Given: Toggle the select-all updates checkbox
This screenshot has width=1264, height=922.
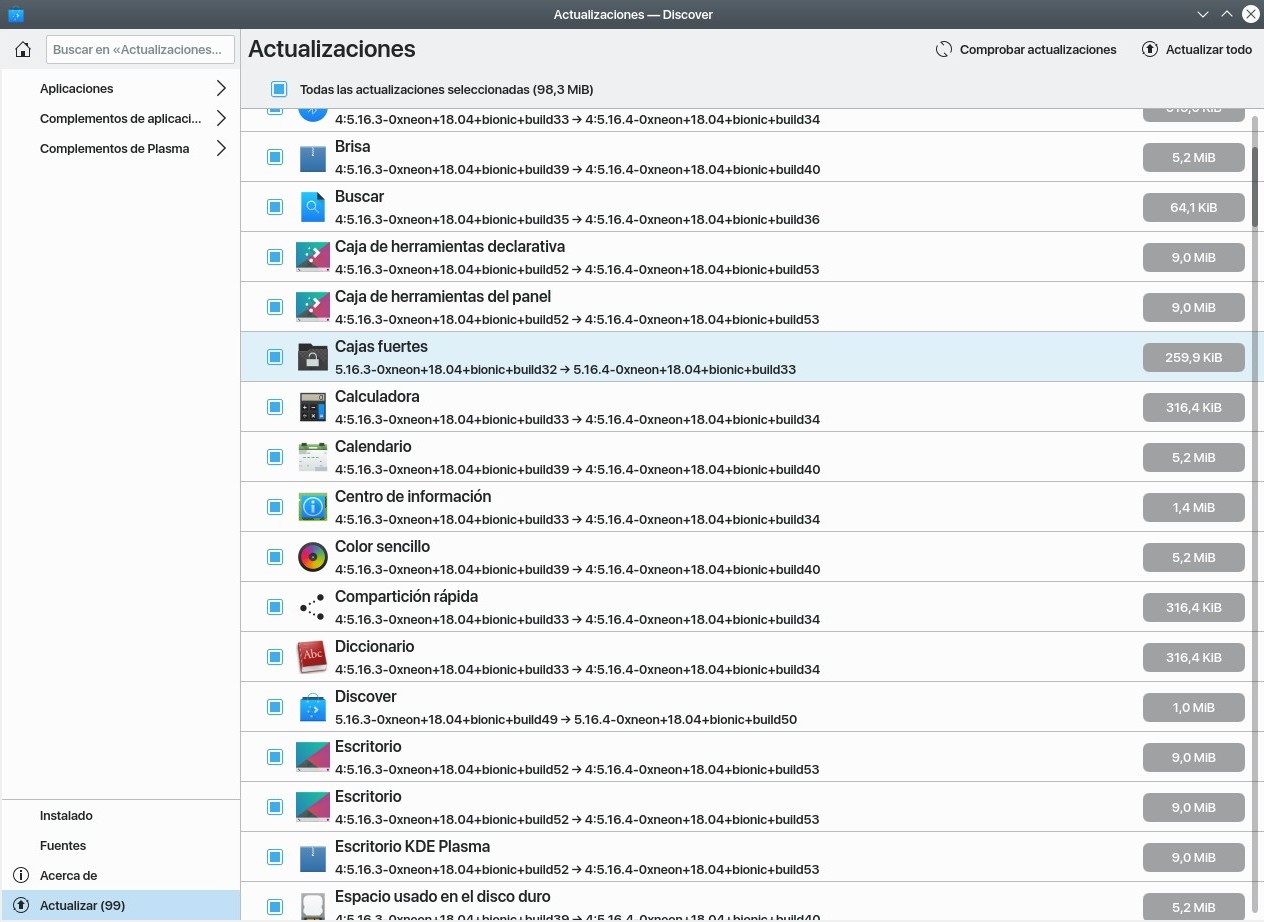Looking at the screenshot, I should pyautogui.click(x=279, y=89).
